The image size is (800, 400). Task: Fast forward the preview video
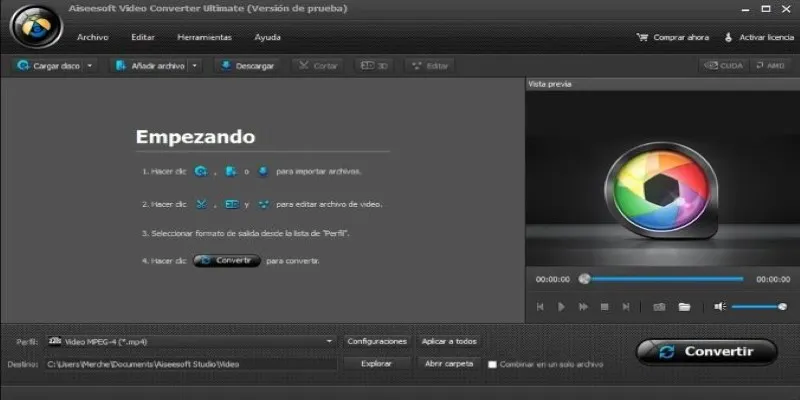click(583, 307)
